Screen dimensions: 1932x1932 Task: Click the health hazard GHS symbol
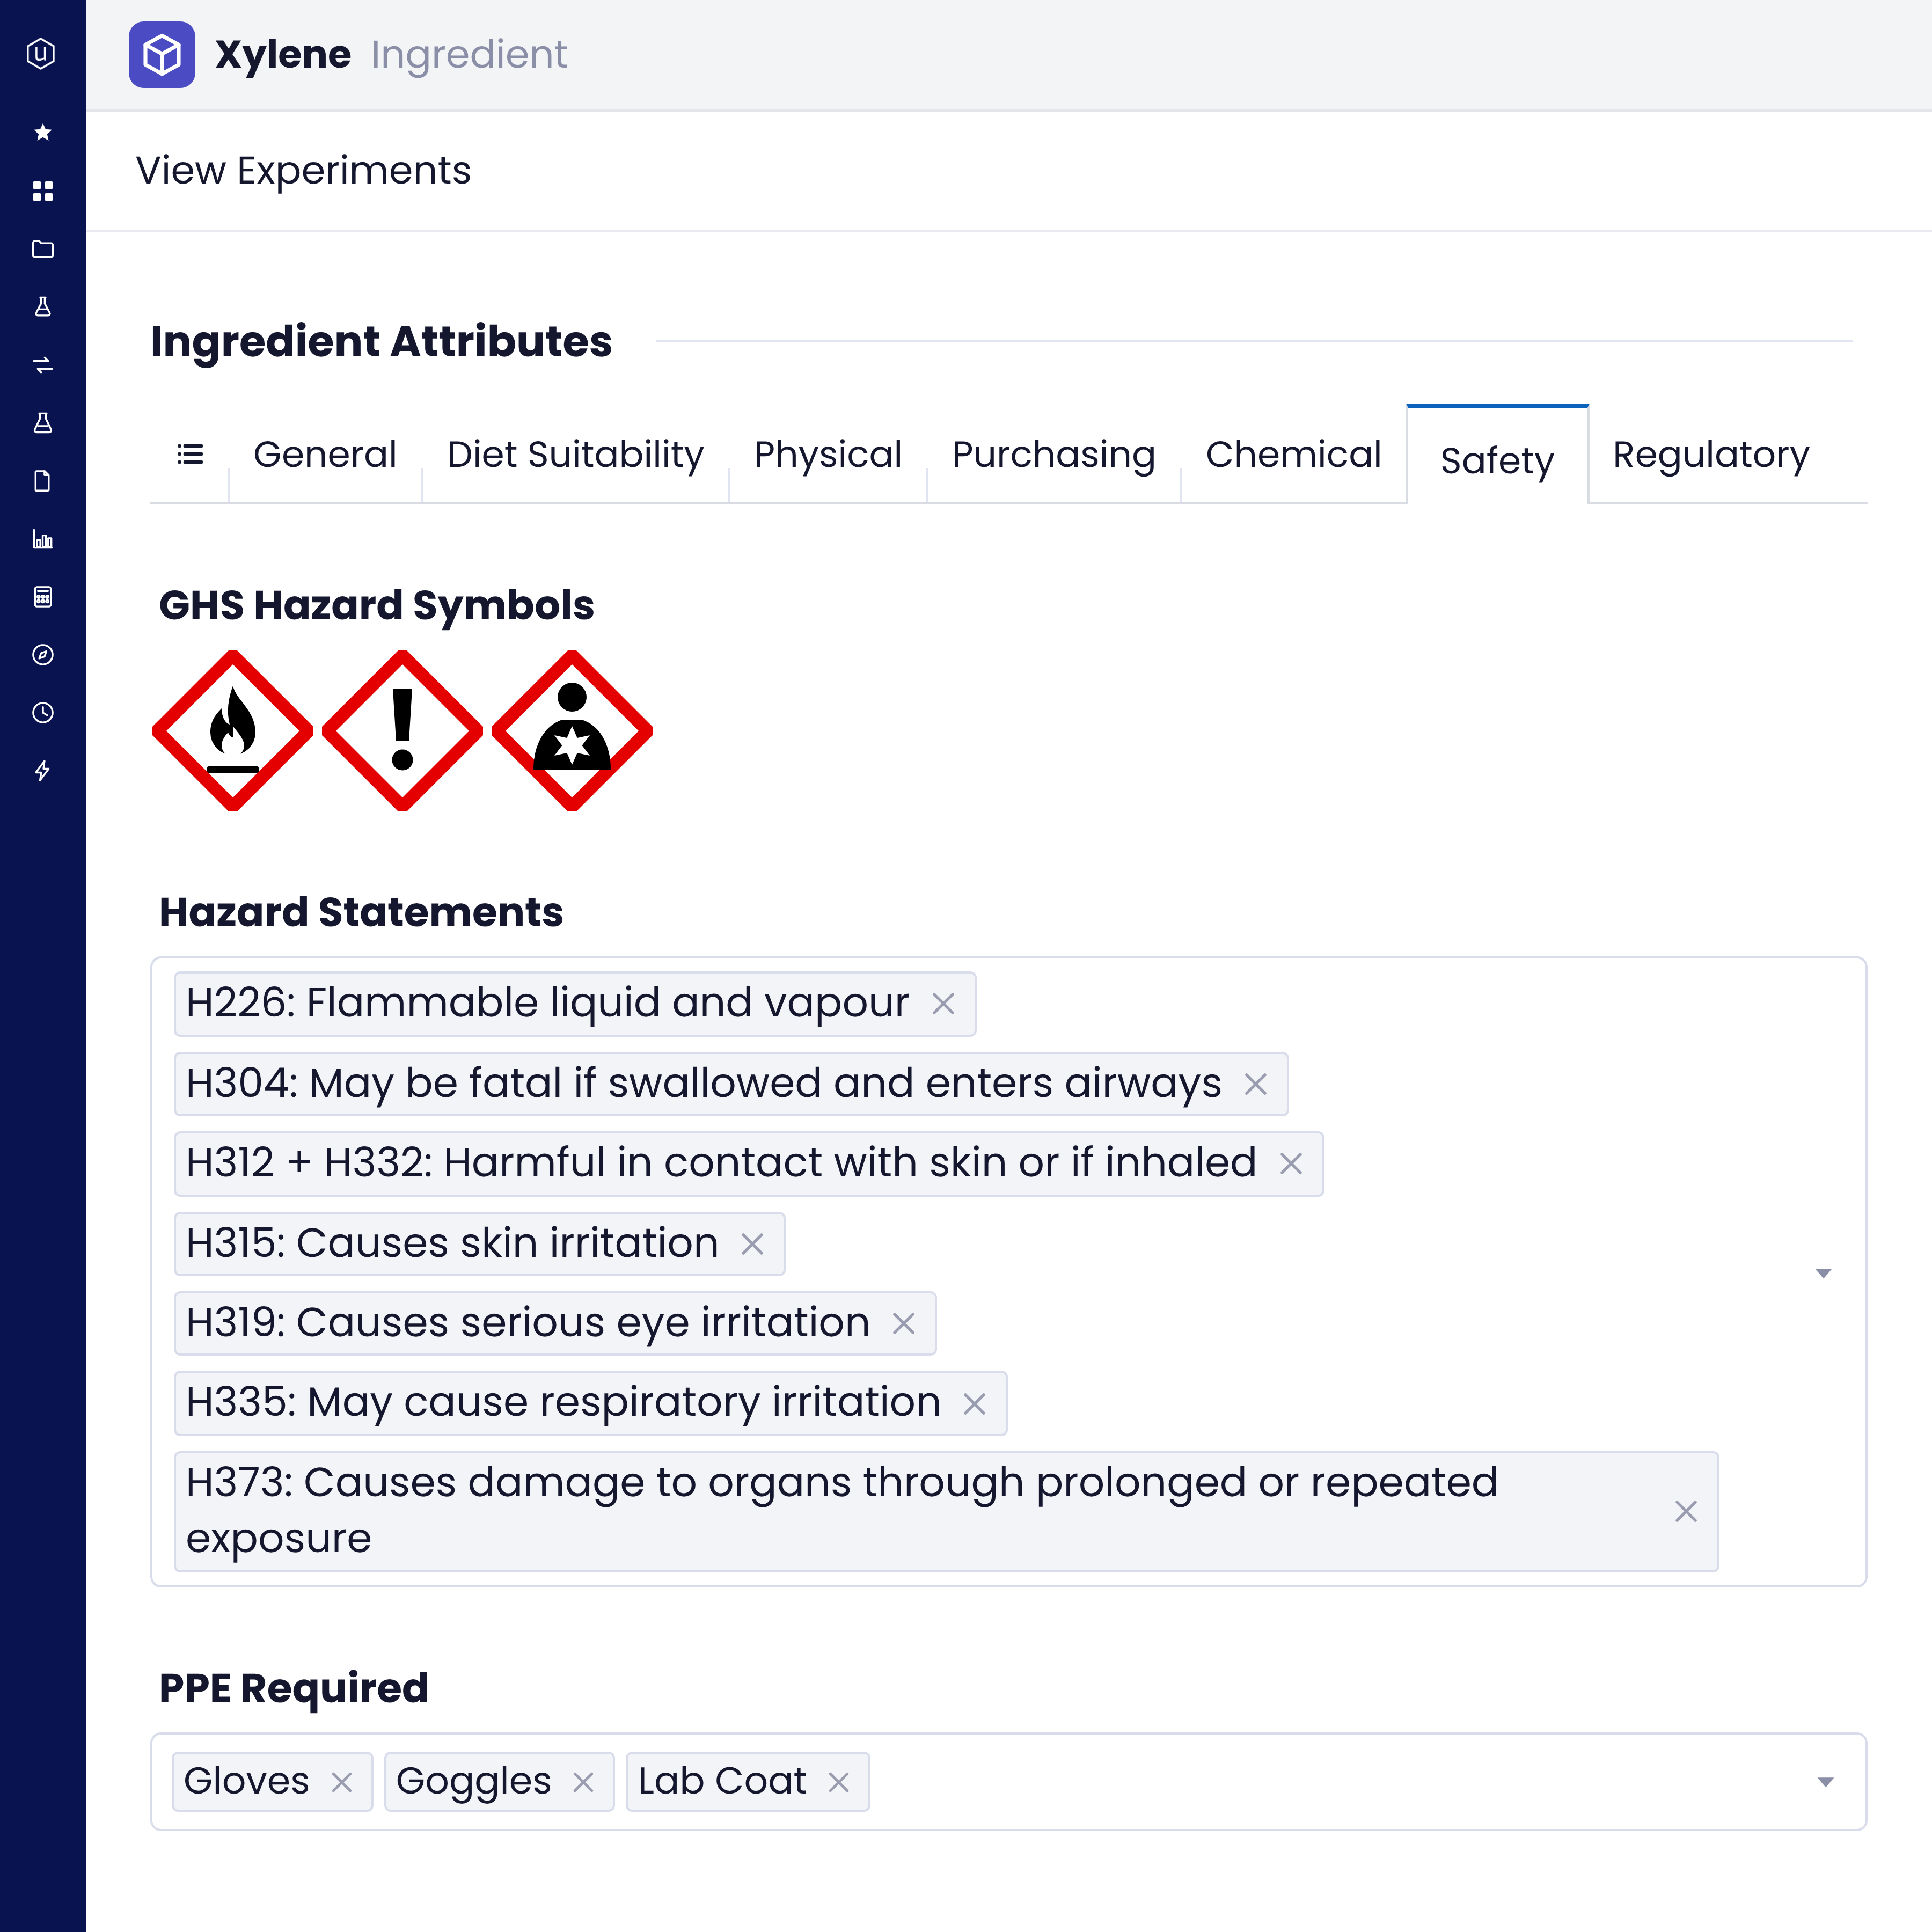point(572,731)
